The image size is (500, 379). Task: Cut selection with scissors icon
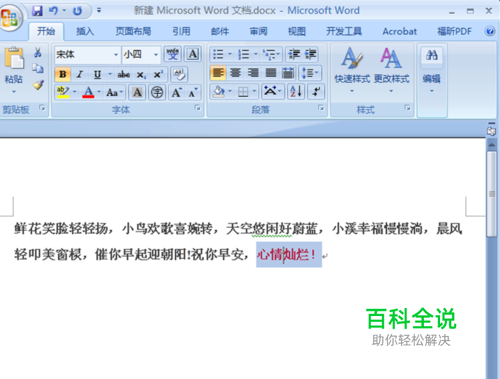point(38,53)
